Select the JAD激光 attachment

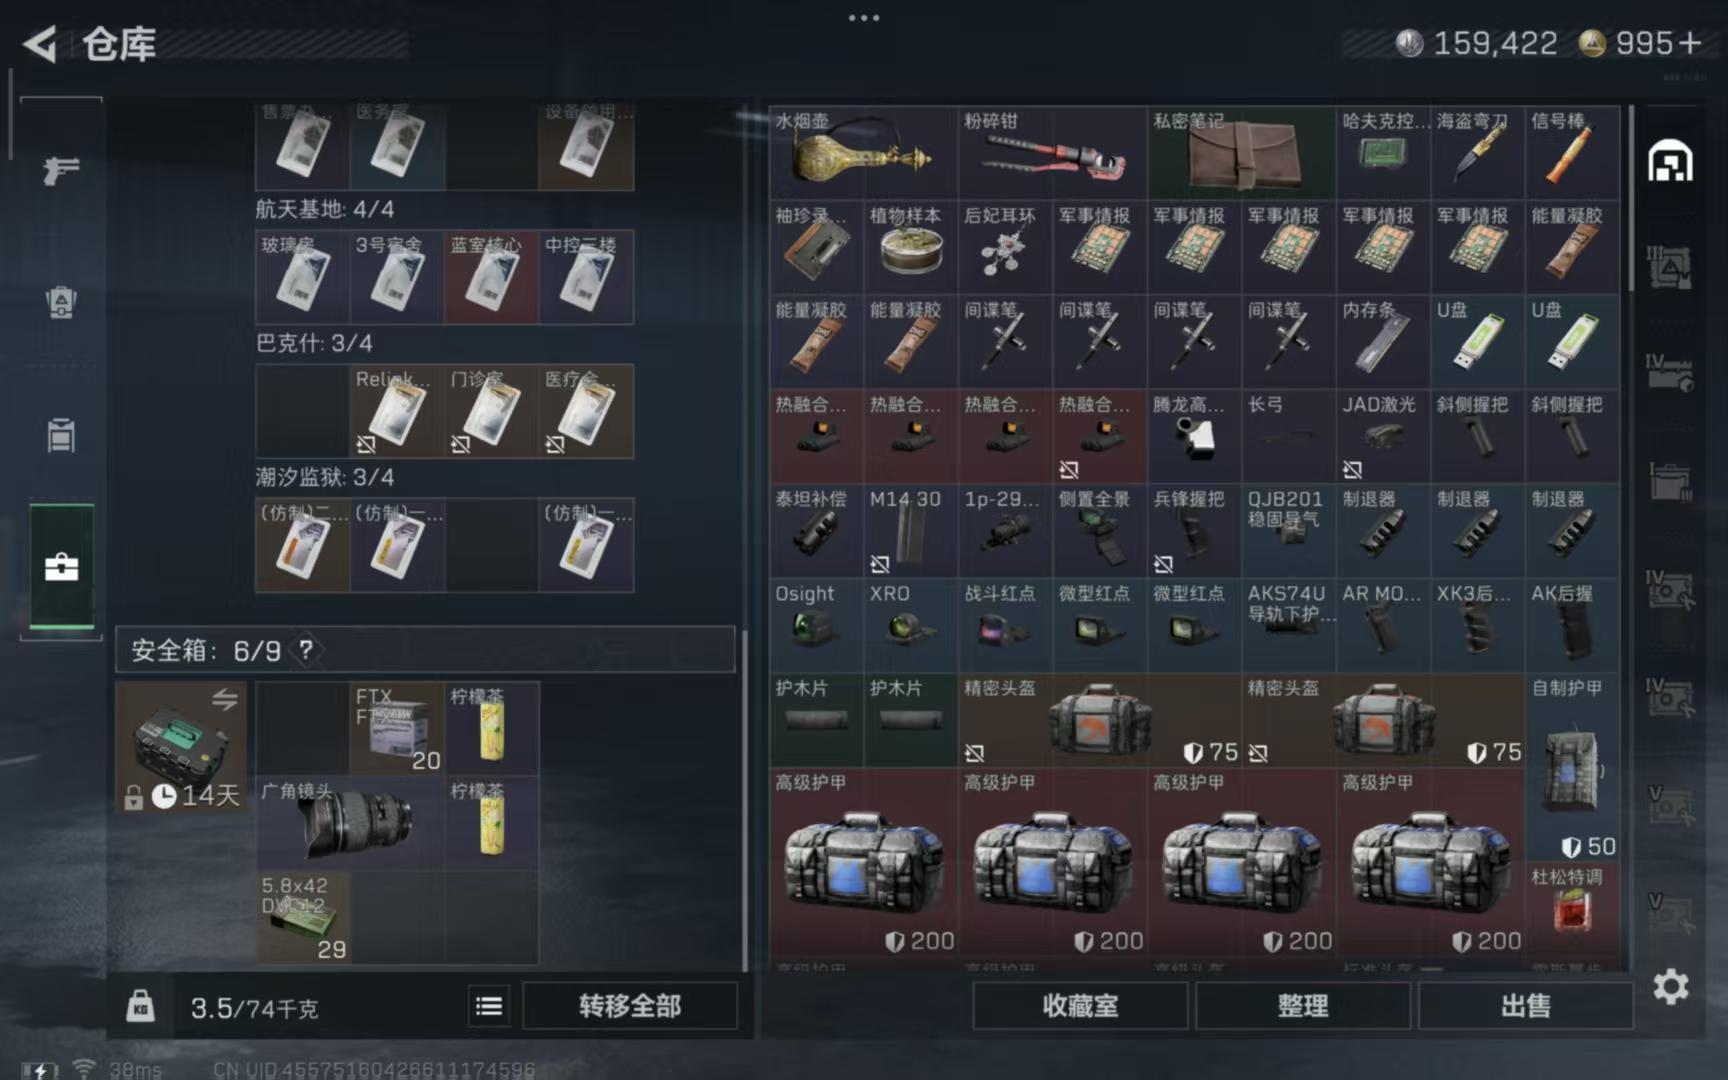[x=1383, y=435]
